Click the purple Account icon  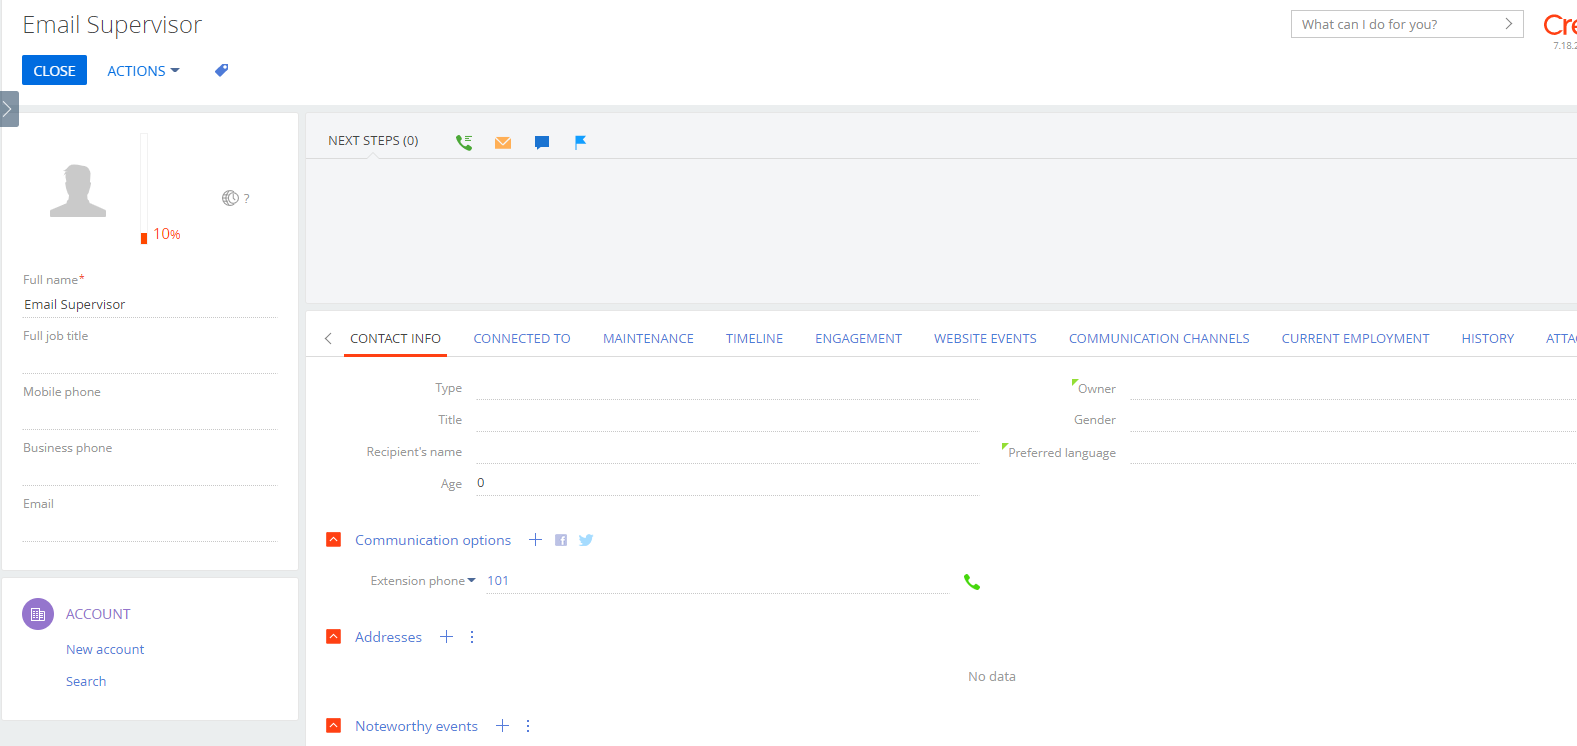[x=38, y=614]
